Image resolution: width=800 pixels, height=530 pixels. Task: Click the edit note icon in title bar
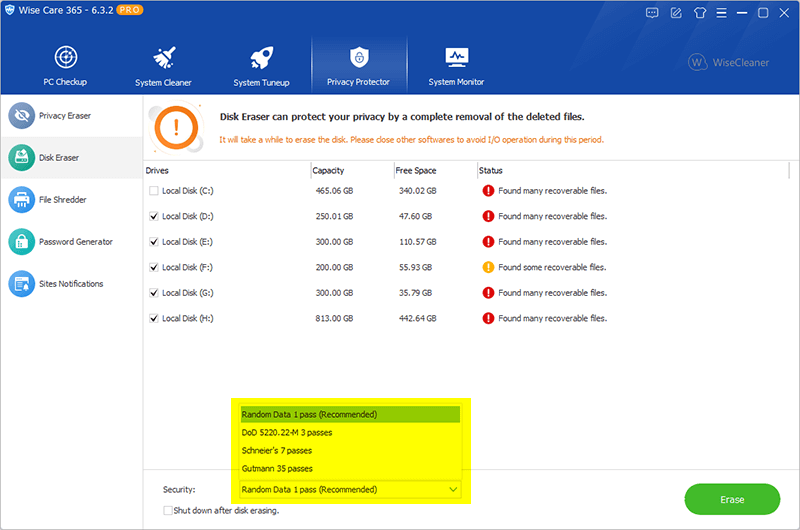point(676,13)
